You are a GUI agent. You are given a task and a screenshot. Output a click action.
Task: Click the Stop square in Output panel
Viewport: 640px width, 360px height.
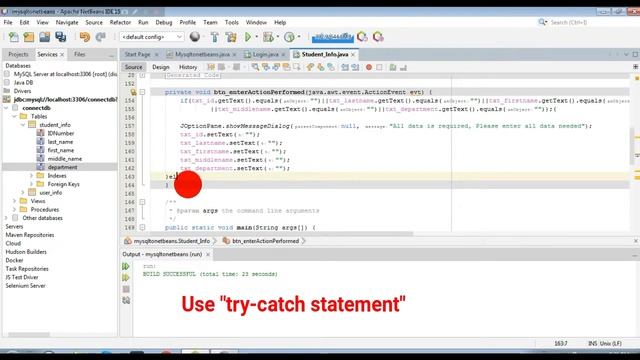coord(126,289)
